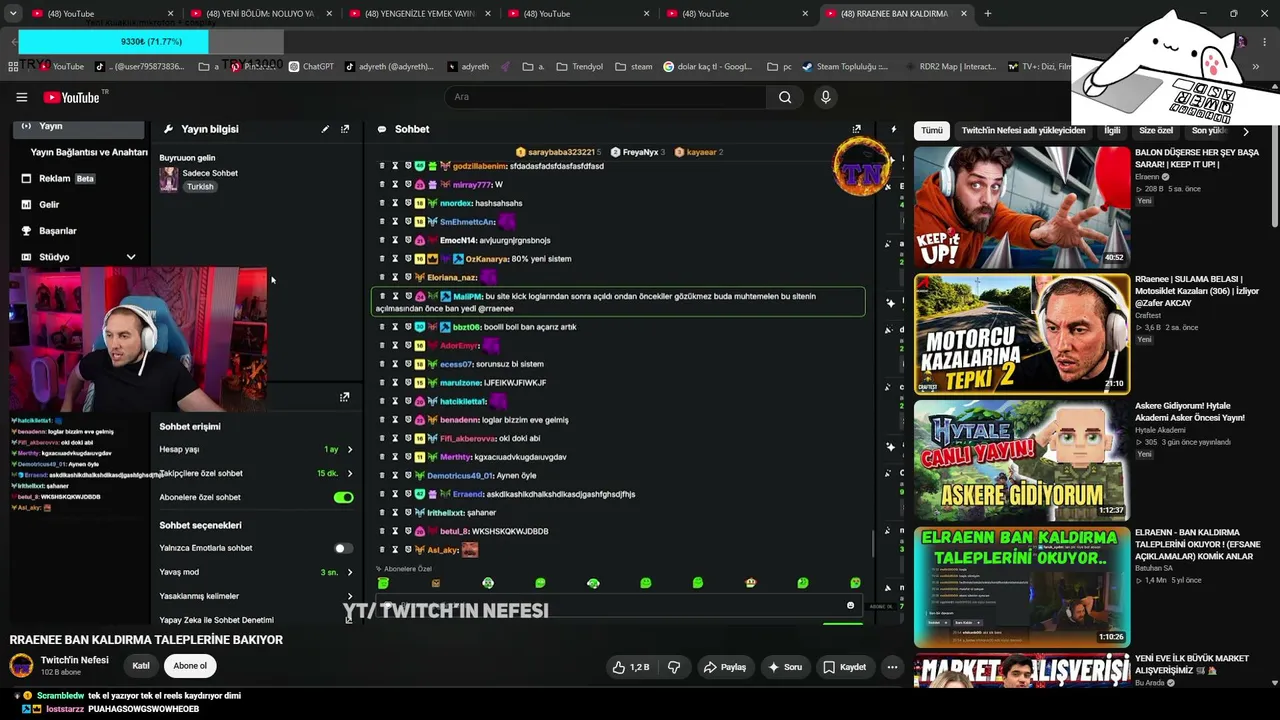The height and width of the screenshot is (720, 1280).
Task: Click the Turkish language tag
Action: 200,187
